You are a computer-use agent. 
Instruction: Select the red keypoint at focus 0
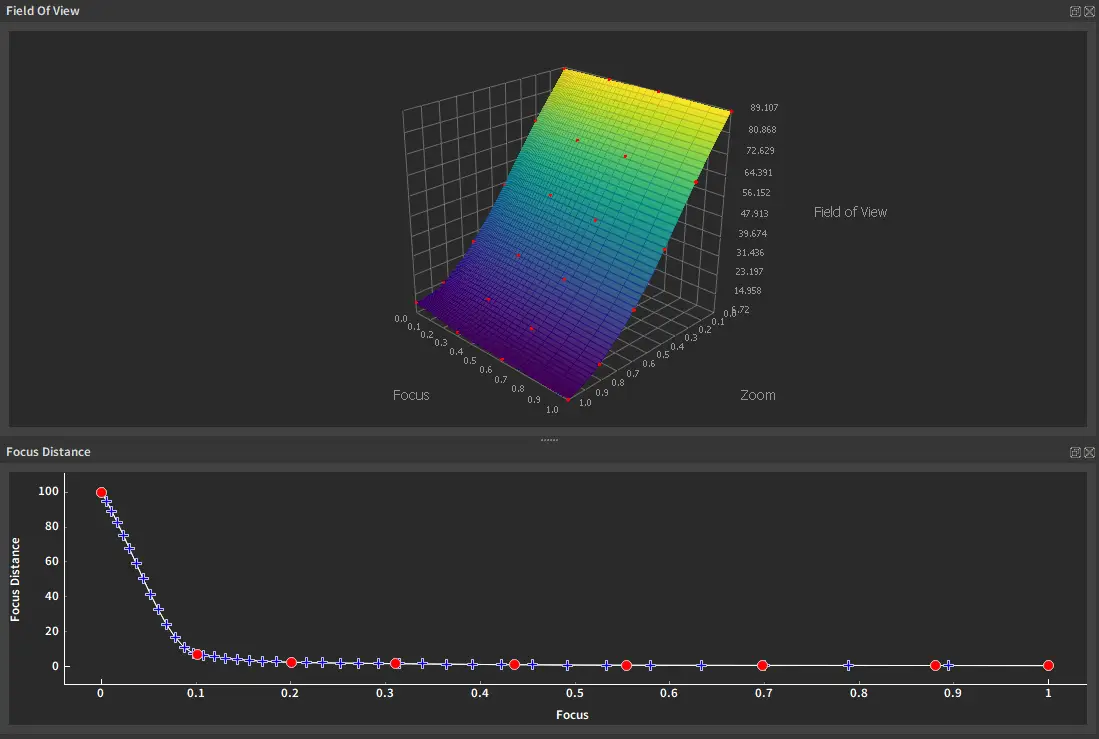pyautogui.click(x=101, y=492)
